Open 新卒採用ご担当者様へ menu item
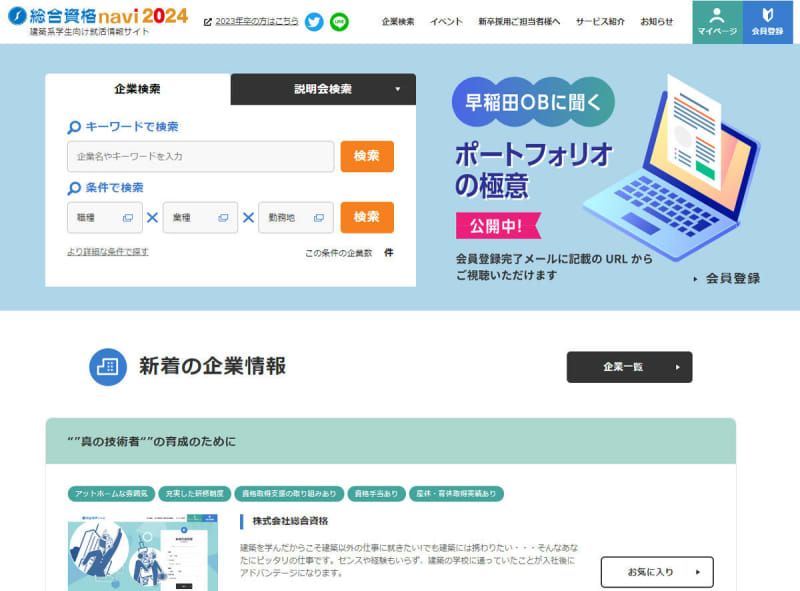 (x=519, y=21)
